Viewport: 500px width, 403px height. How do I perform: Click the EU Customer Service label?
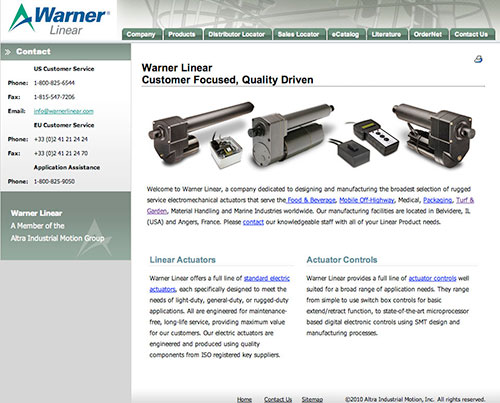click(x=64, y=125)
